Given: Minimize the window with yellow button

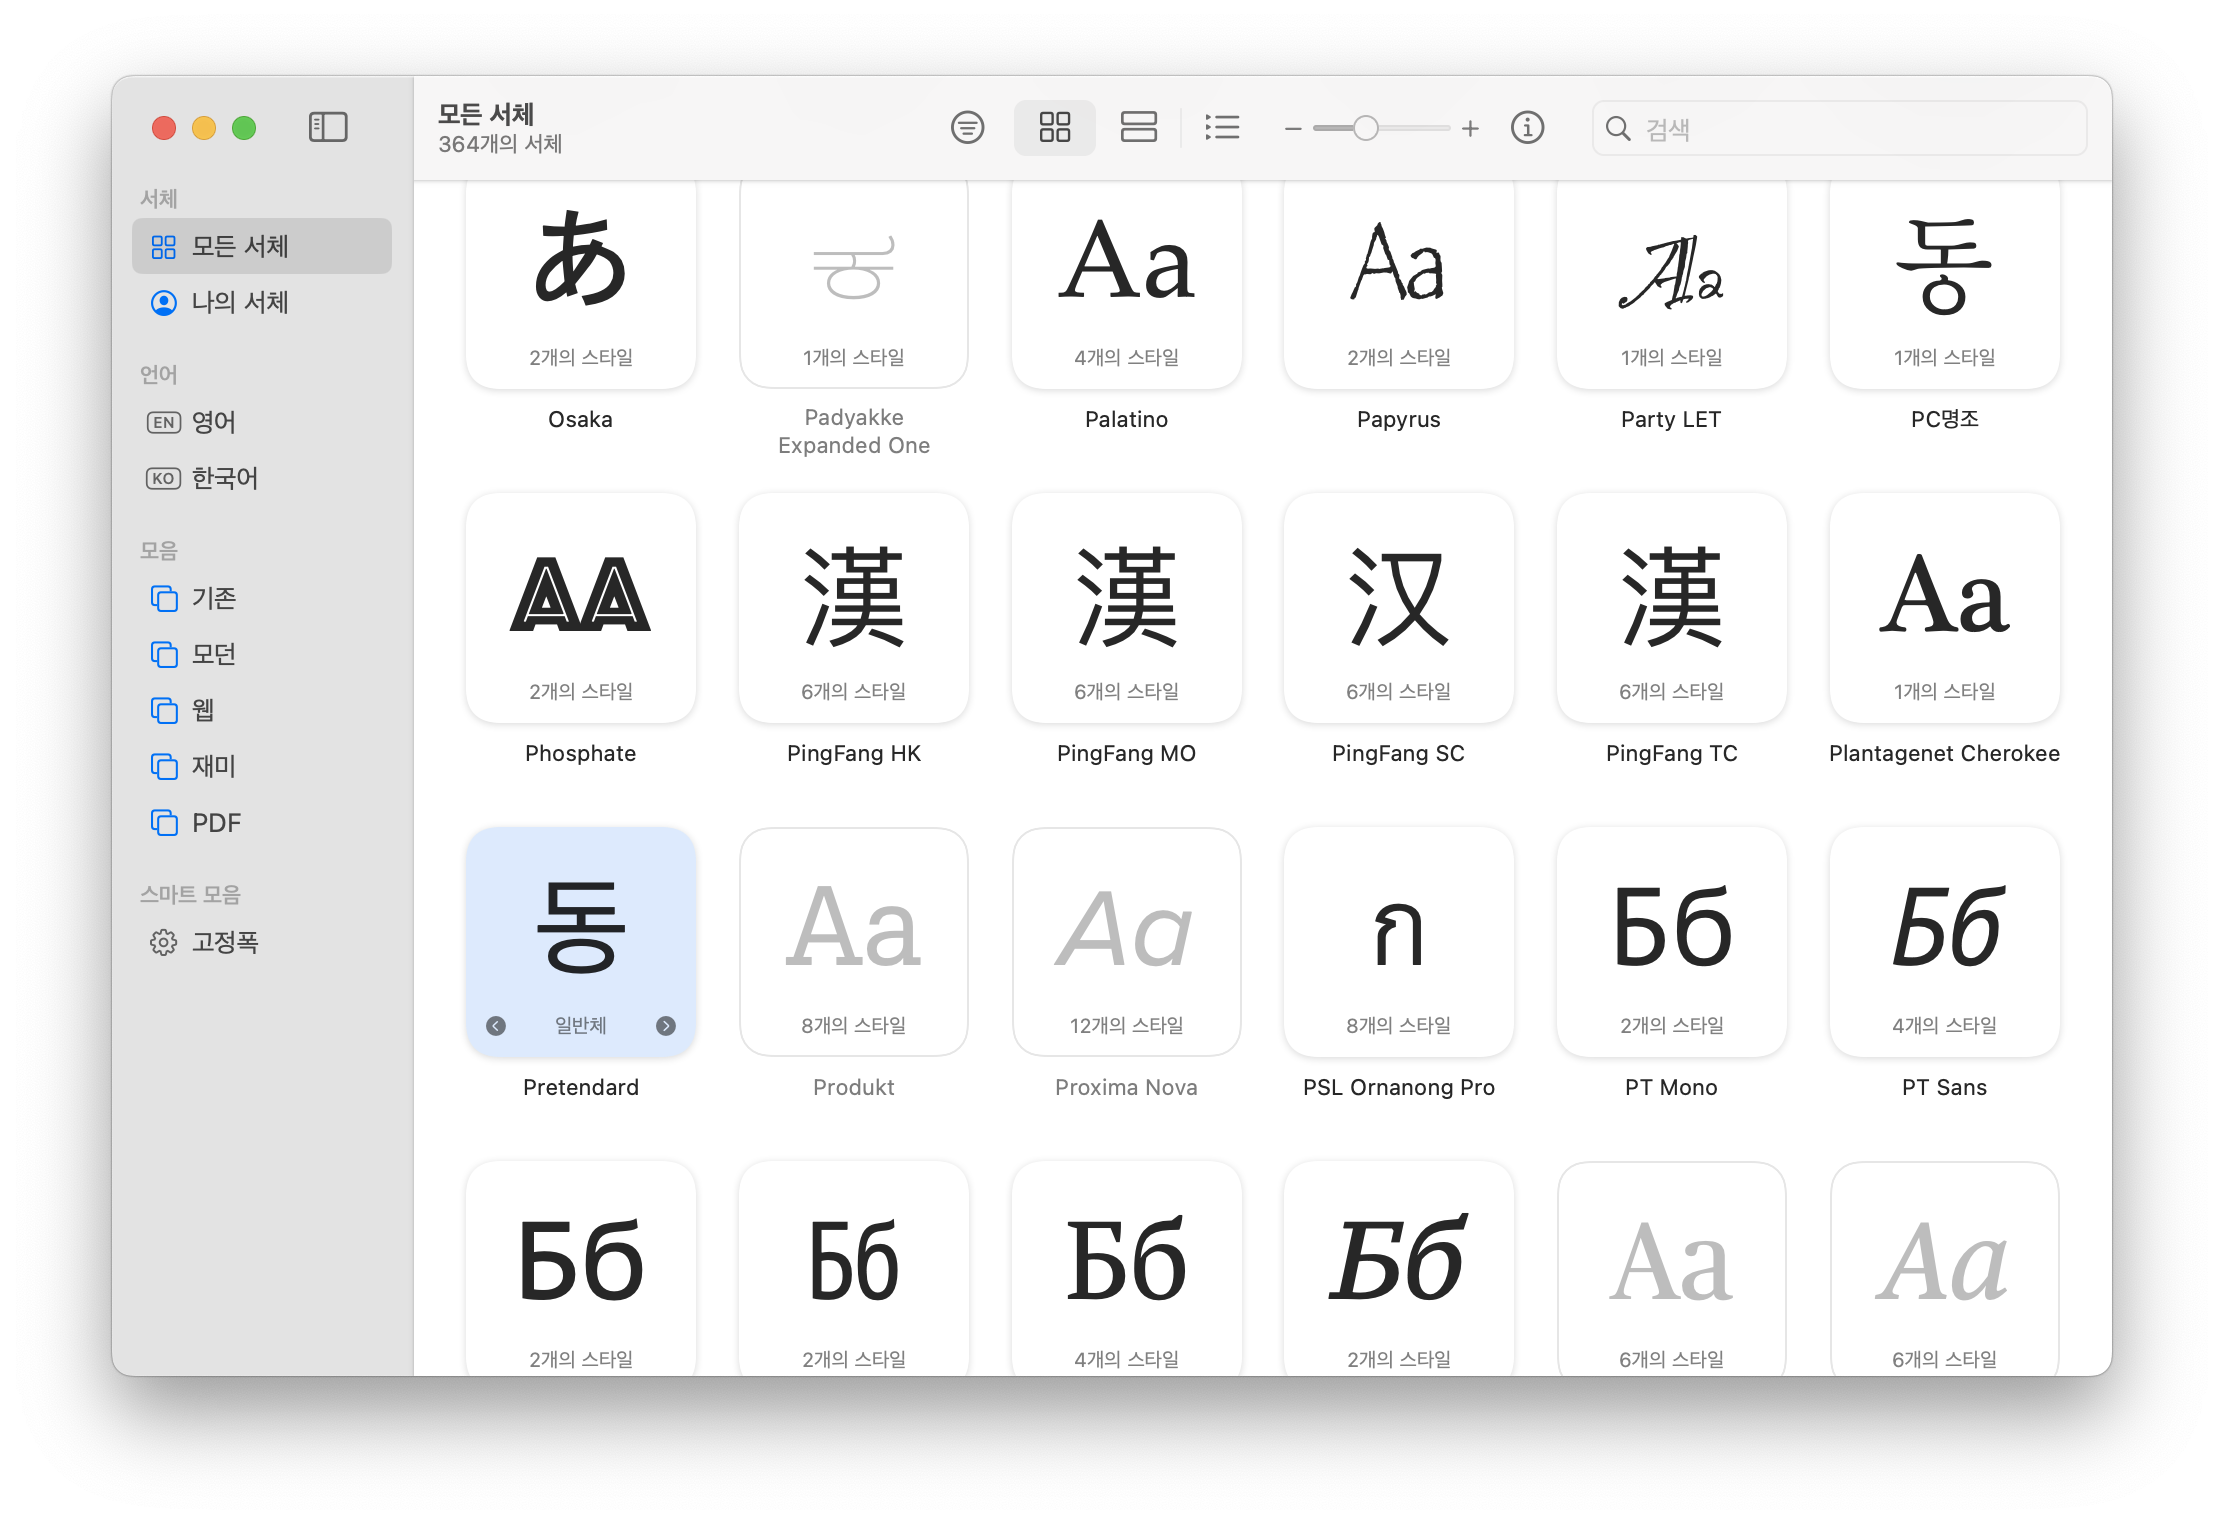Looking at the screenshot, I should 204,128.
